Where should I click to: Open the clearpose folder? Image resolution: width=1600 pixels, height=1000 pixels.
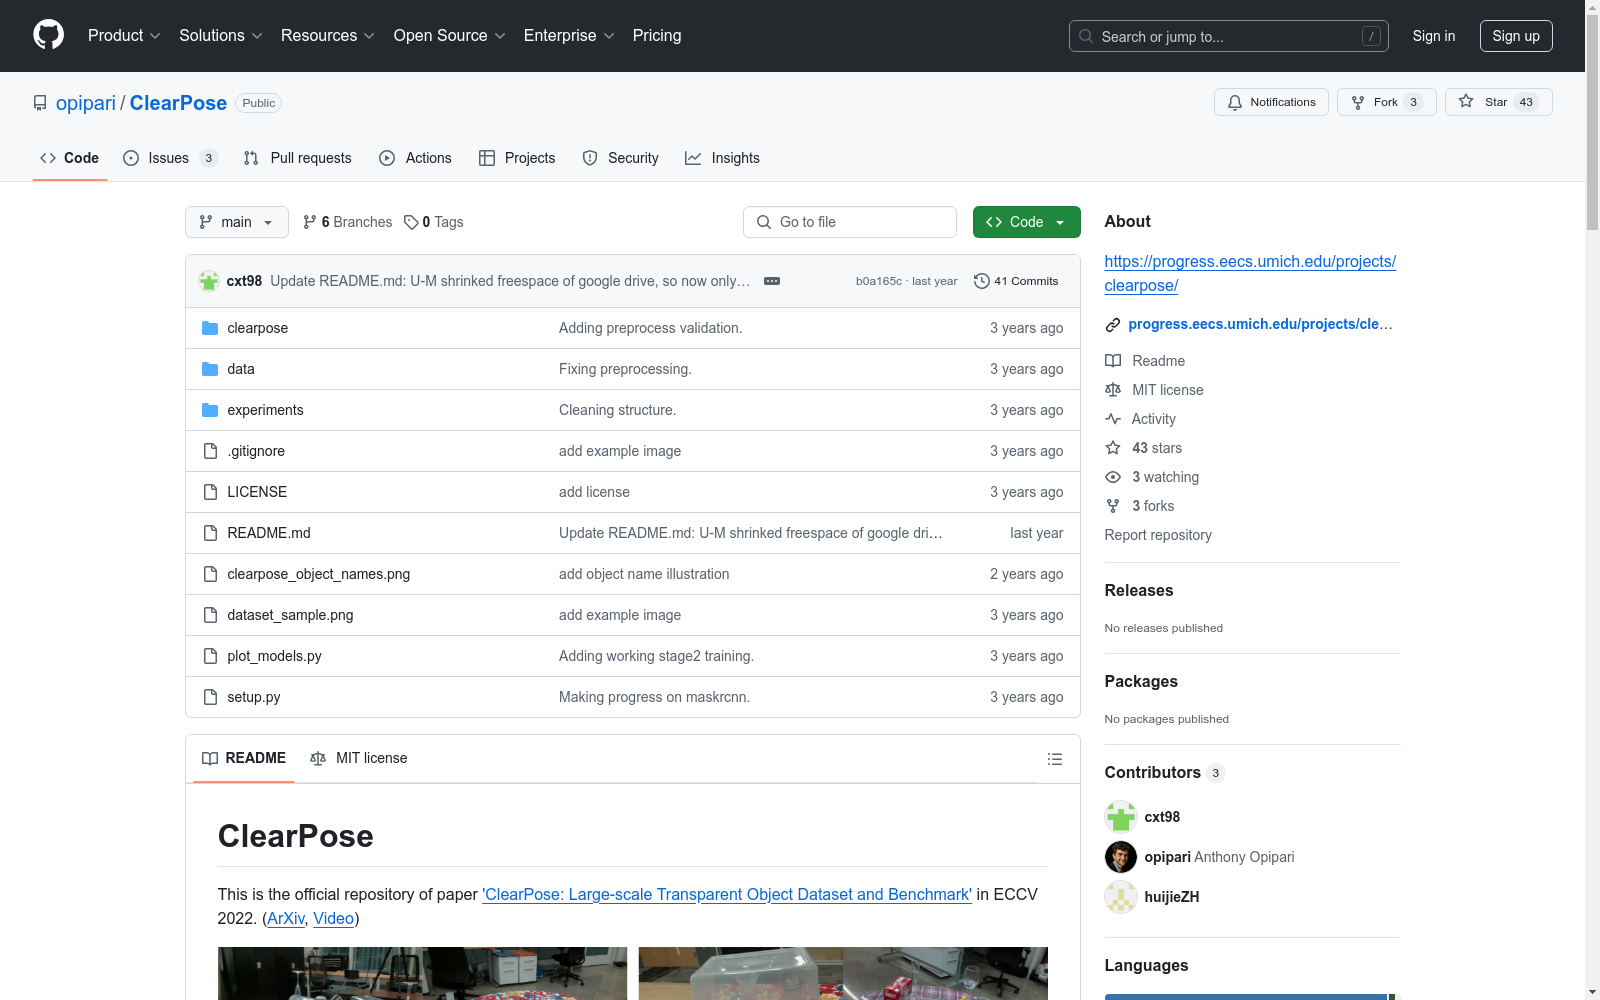click(x=257, y=328)
